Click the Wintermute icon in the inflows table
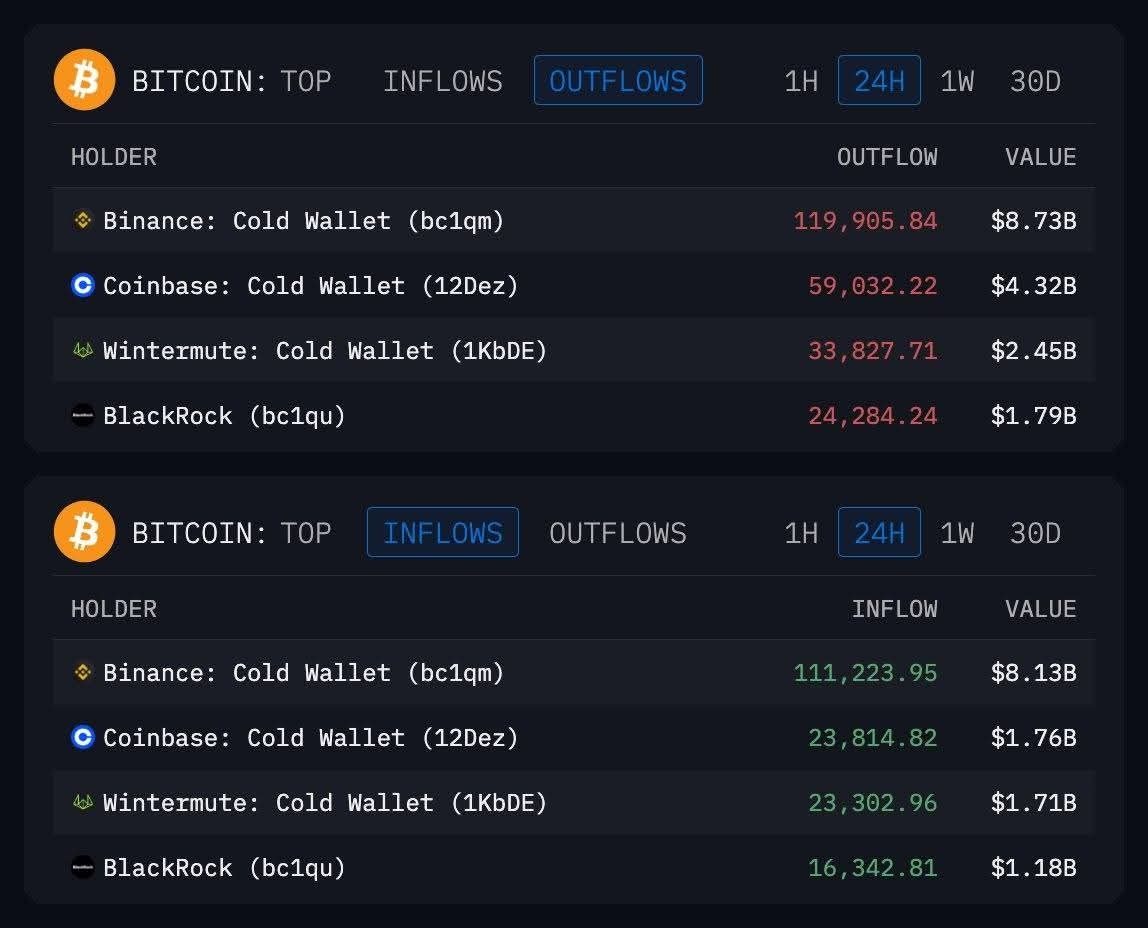The height and width of the screenshot is (928, 1148). pos(83,803)
